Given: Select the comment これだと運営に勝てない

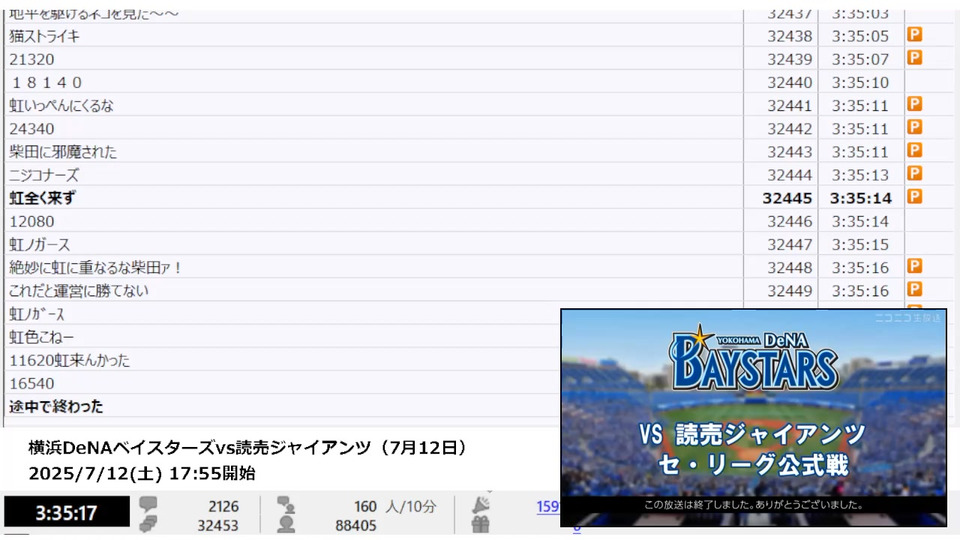Looking at the screenshot, I should coord(78,291).
